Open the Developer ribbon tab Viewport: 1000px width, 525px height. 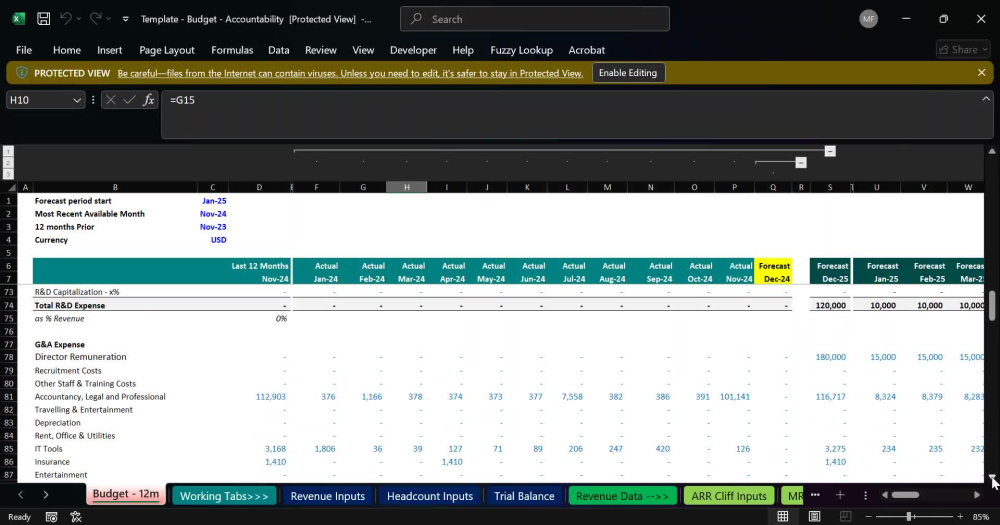click(413, 50)
